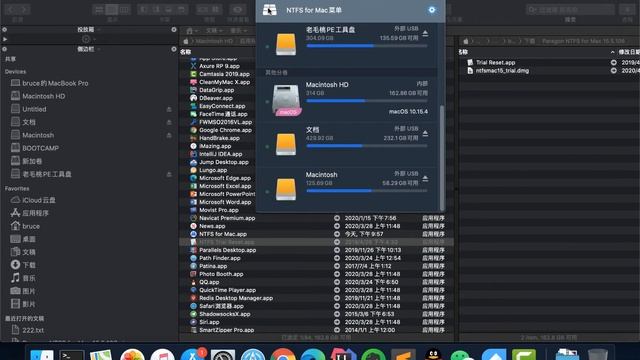Eject the Macintosh USB drive in NTFS menu
640x360 pixels.
click(x=425, y=178)
